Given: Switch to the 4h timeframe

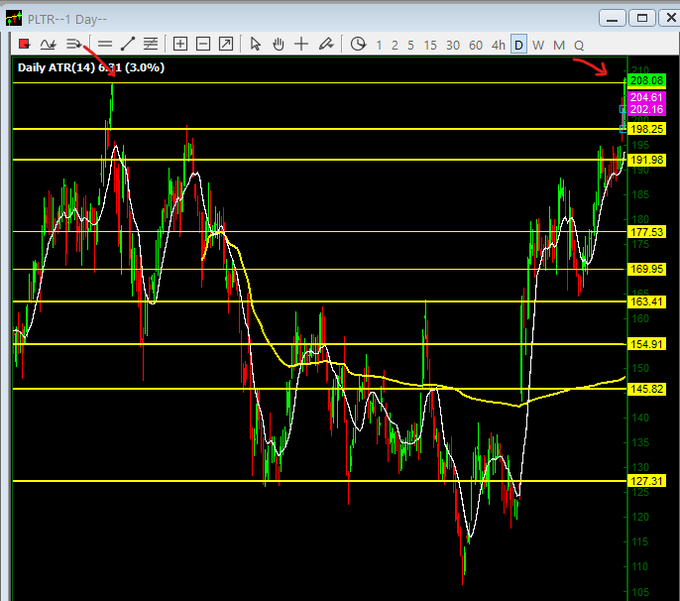Looking at the screenshot, I should click(x=498, y=45).
